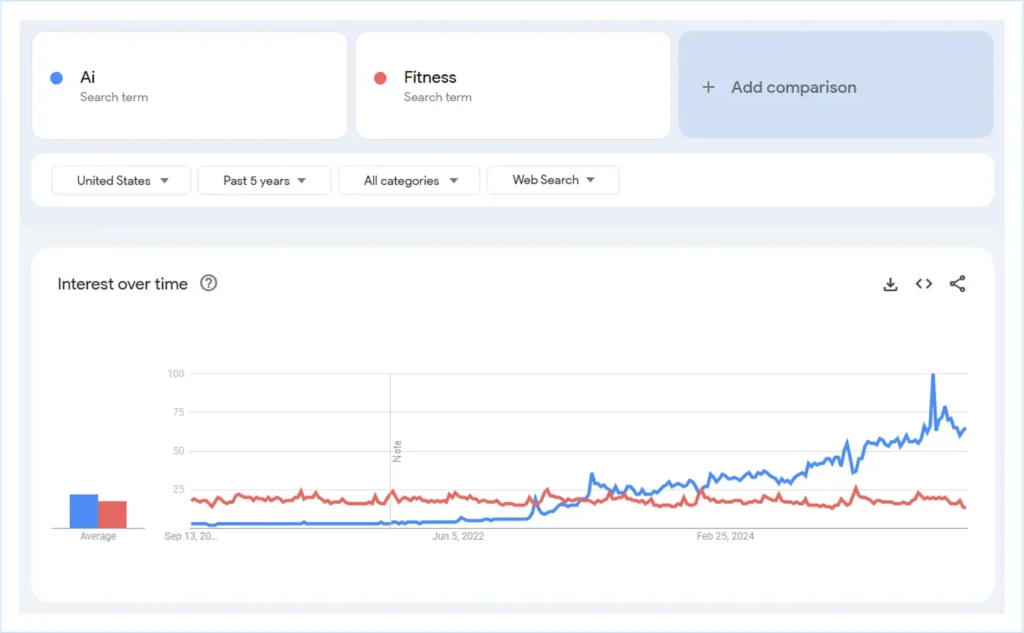The width and height of the screenshot is (1024, 633).
Task: Toggle the Fitness search term selection
Action: point(512,84)
